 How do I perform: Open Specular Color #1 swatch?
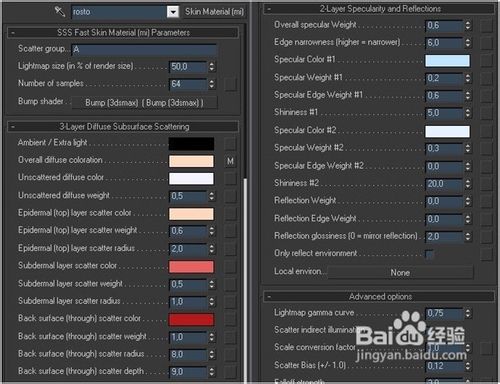(x=447, y=61)
